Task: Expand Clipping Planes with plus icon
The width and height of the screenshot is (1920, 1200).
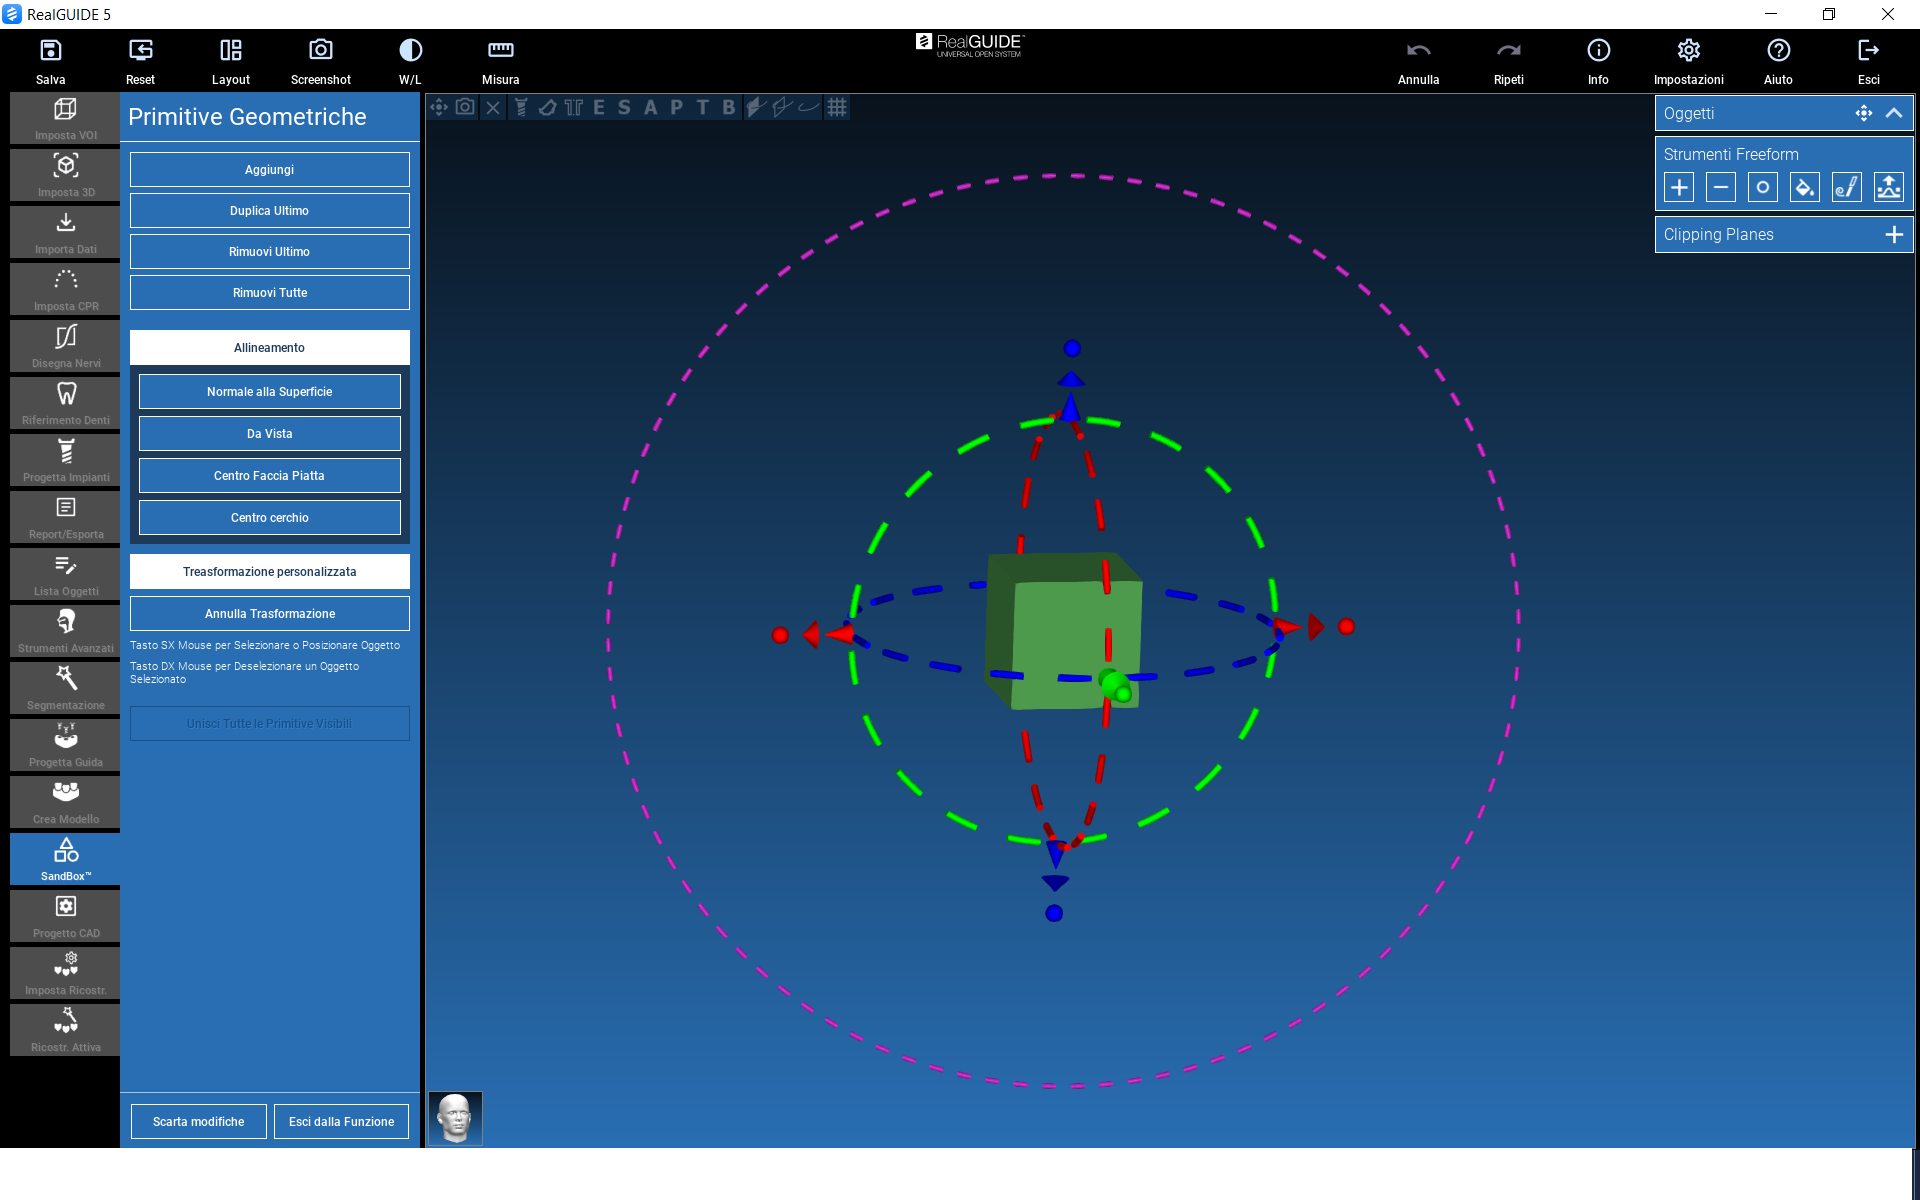Action: [1893, 234]
